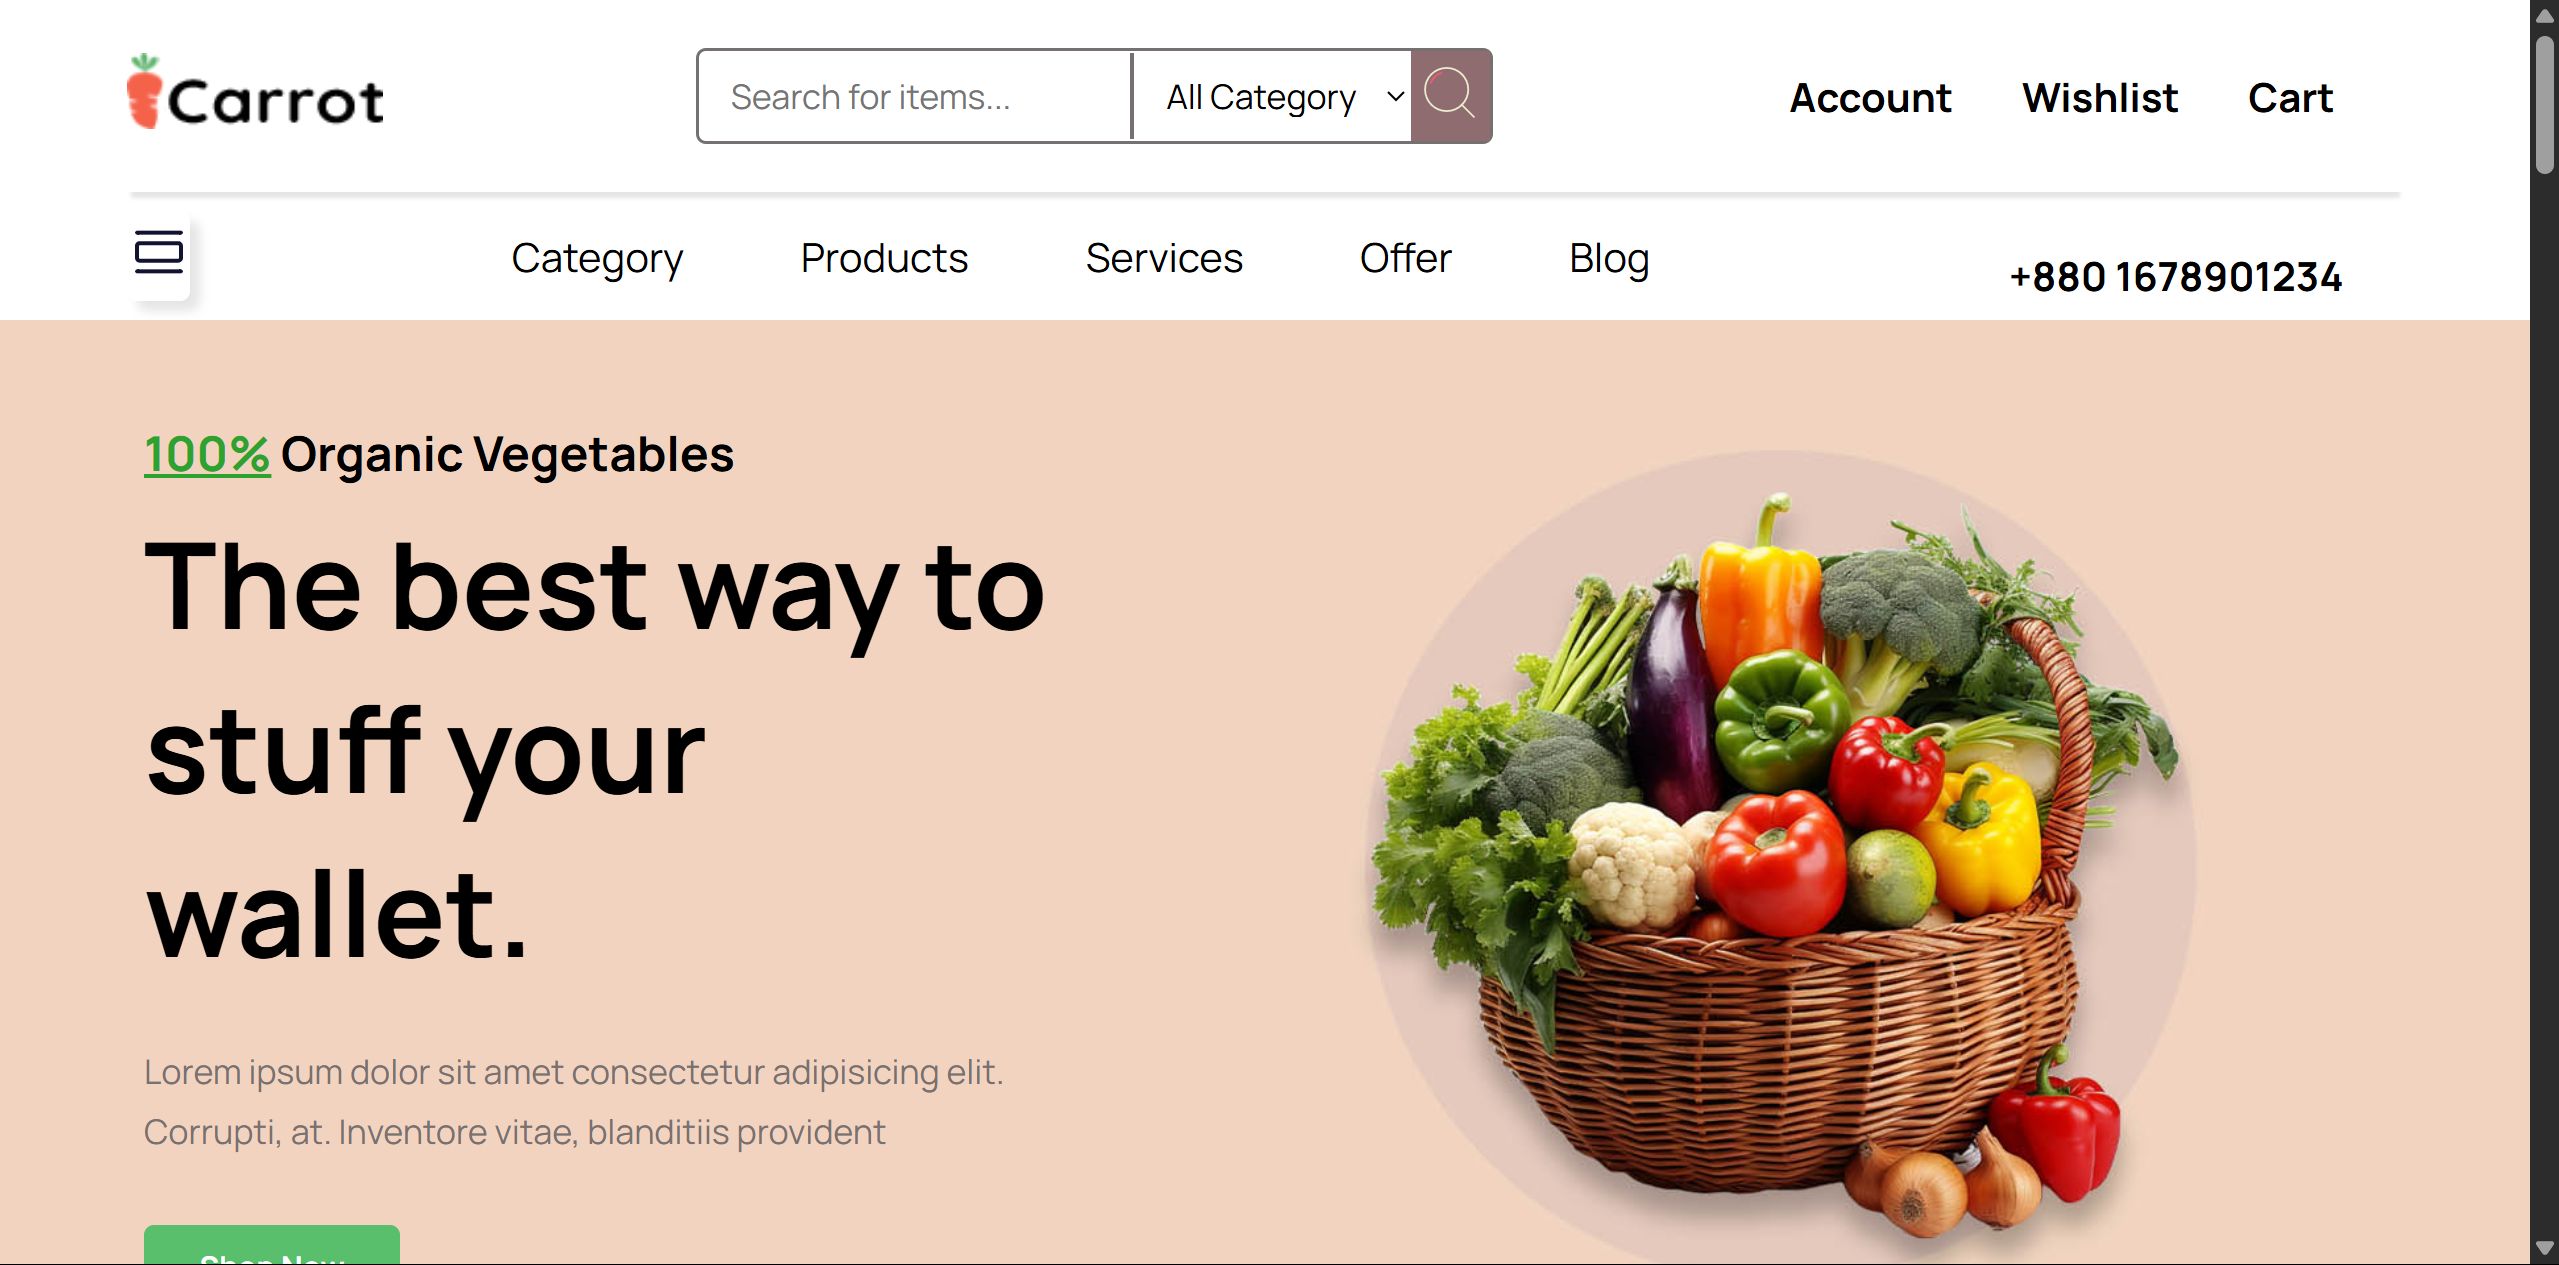Viewport: 2559px width, 1265px height.
Task: View the Cart
Action: (2290, 98)
